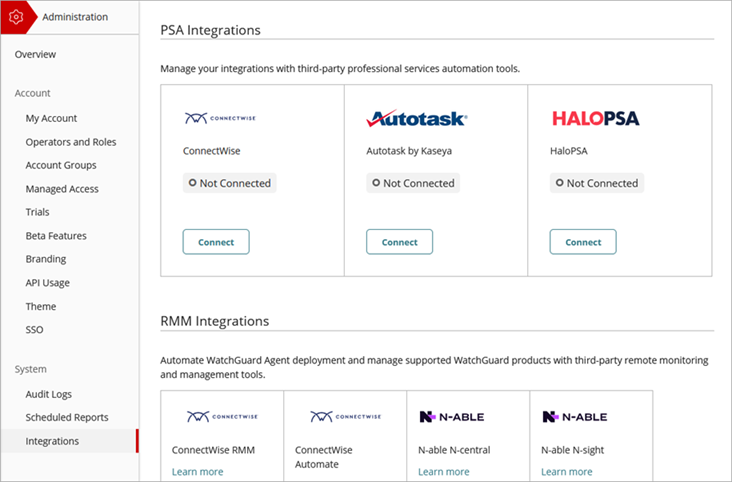
Task: Open the Overview page
Action: coord(35,55)
